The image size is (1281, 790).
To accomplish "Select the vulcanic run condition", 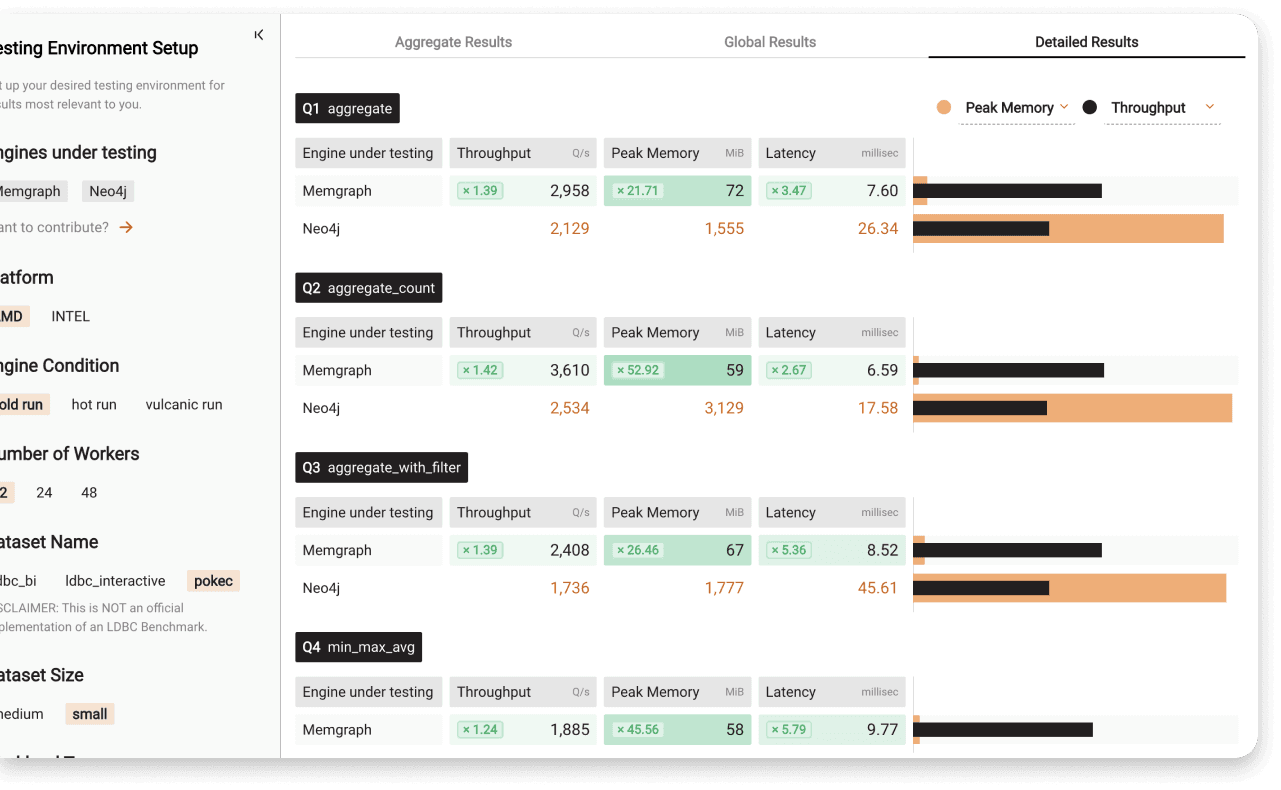I will click(184, 405).
